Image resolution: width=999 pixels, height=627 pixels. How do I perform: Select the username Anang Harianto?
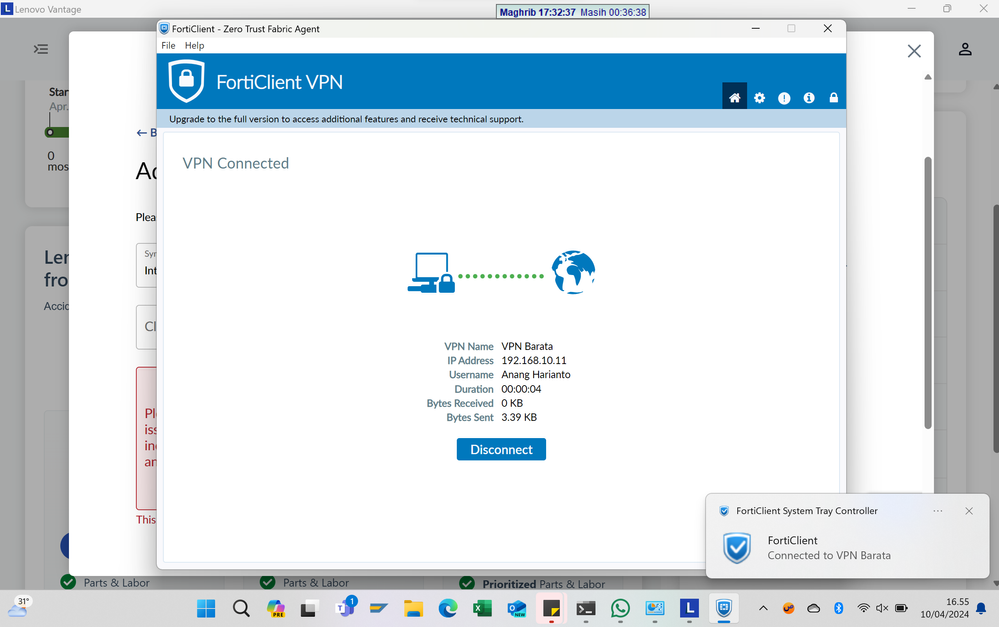pyautogui.click(x=536, y=375)
